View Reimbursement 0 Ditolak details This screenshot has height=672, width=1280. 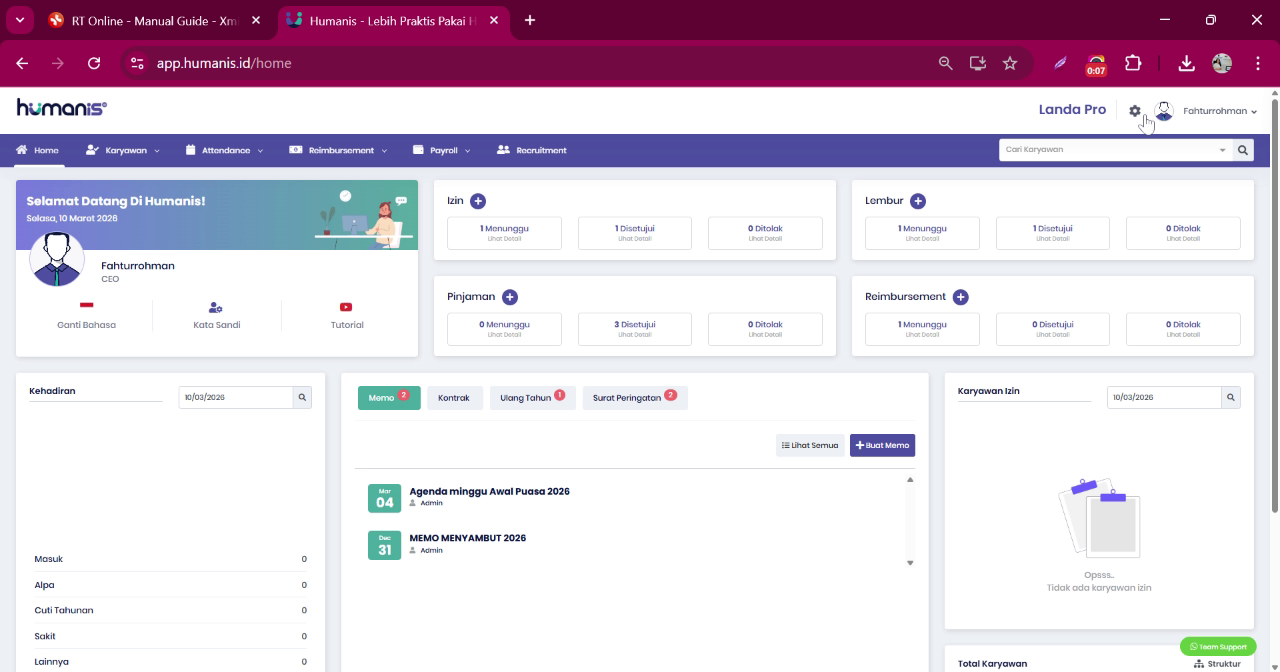[1183, 329]
